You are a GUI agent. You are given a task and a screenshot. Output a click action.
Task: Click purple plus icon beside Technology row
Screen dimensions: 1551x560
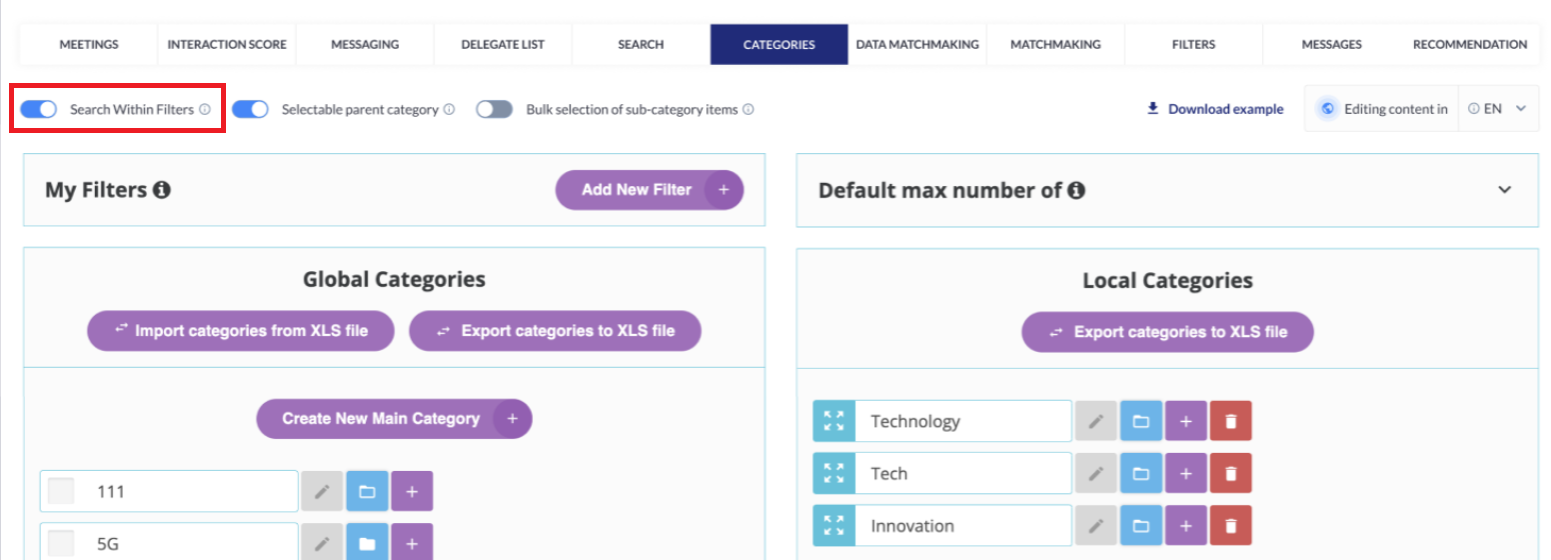click(x=1186, y=421)
